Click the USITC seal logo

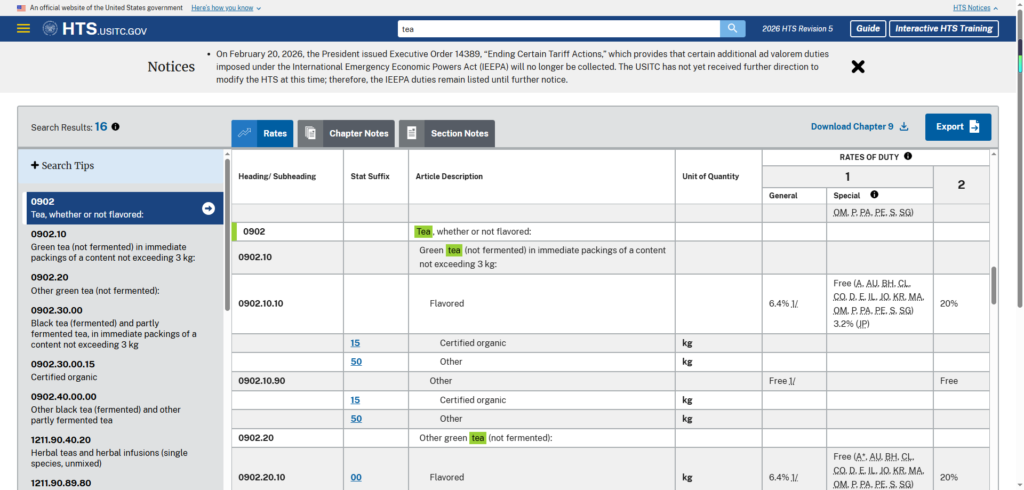click(x=50, y=29)
